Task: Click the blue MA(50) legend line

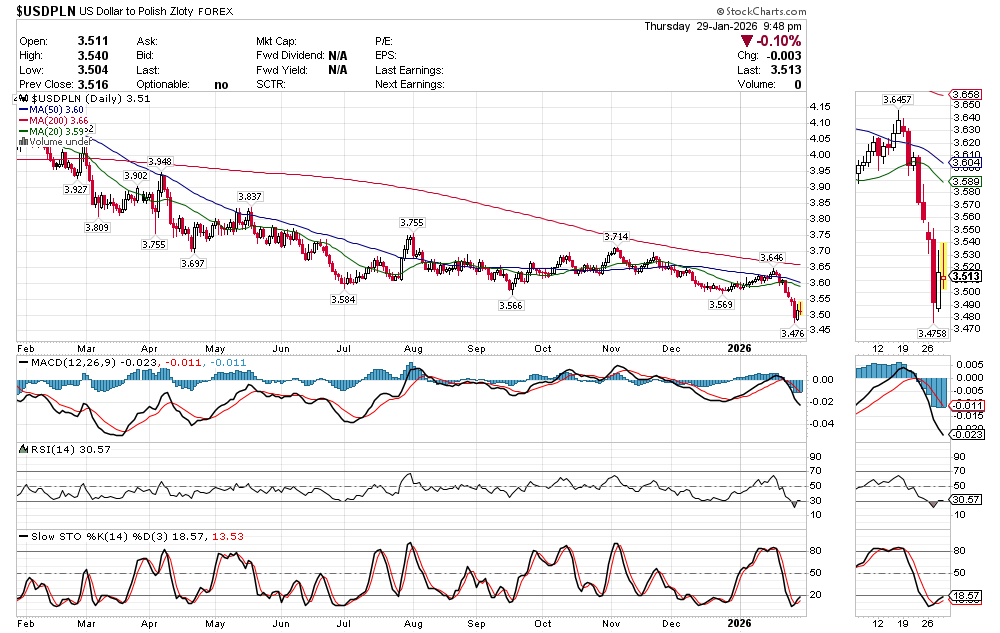Action: [23, 110]
